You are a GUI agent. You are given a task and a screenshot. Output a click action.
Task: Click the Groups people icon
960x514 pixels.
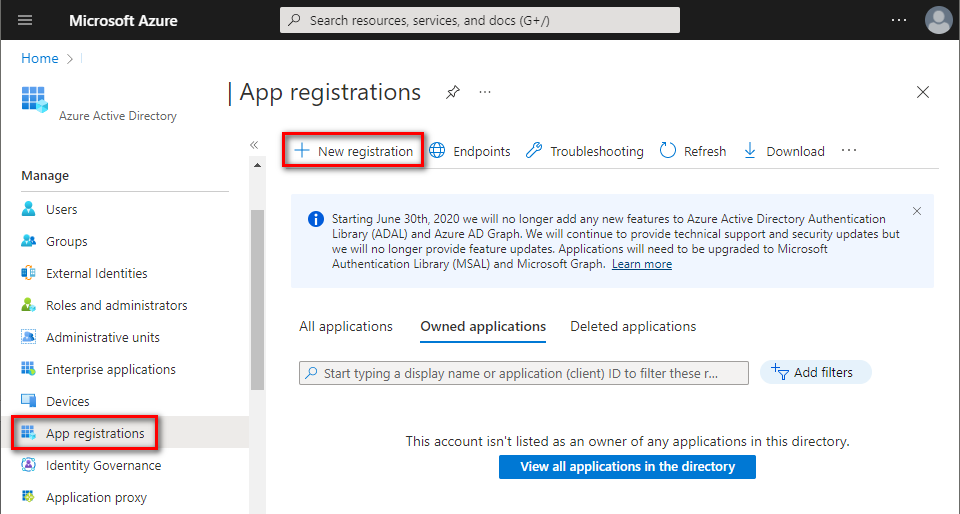point(28,240)
